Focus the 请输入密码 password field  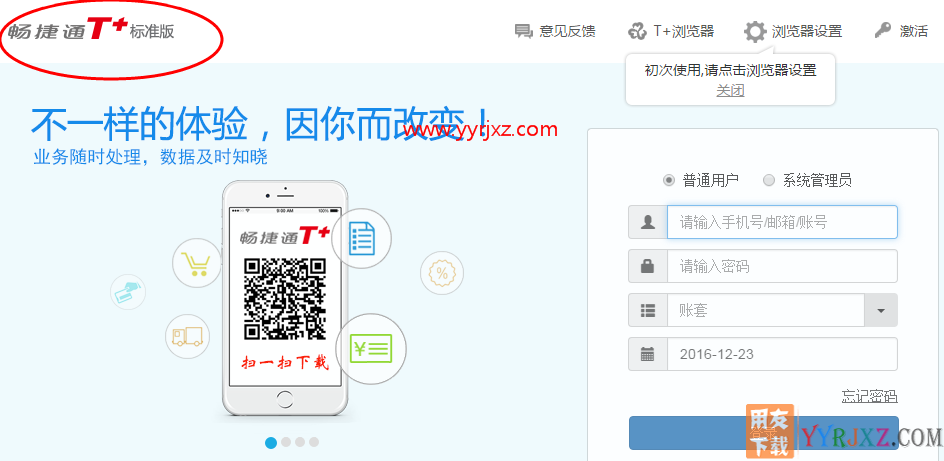click(782, 266)
